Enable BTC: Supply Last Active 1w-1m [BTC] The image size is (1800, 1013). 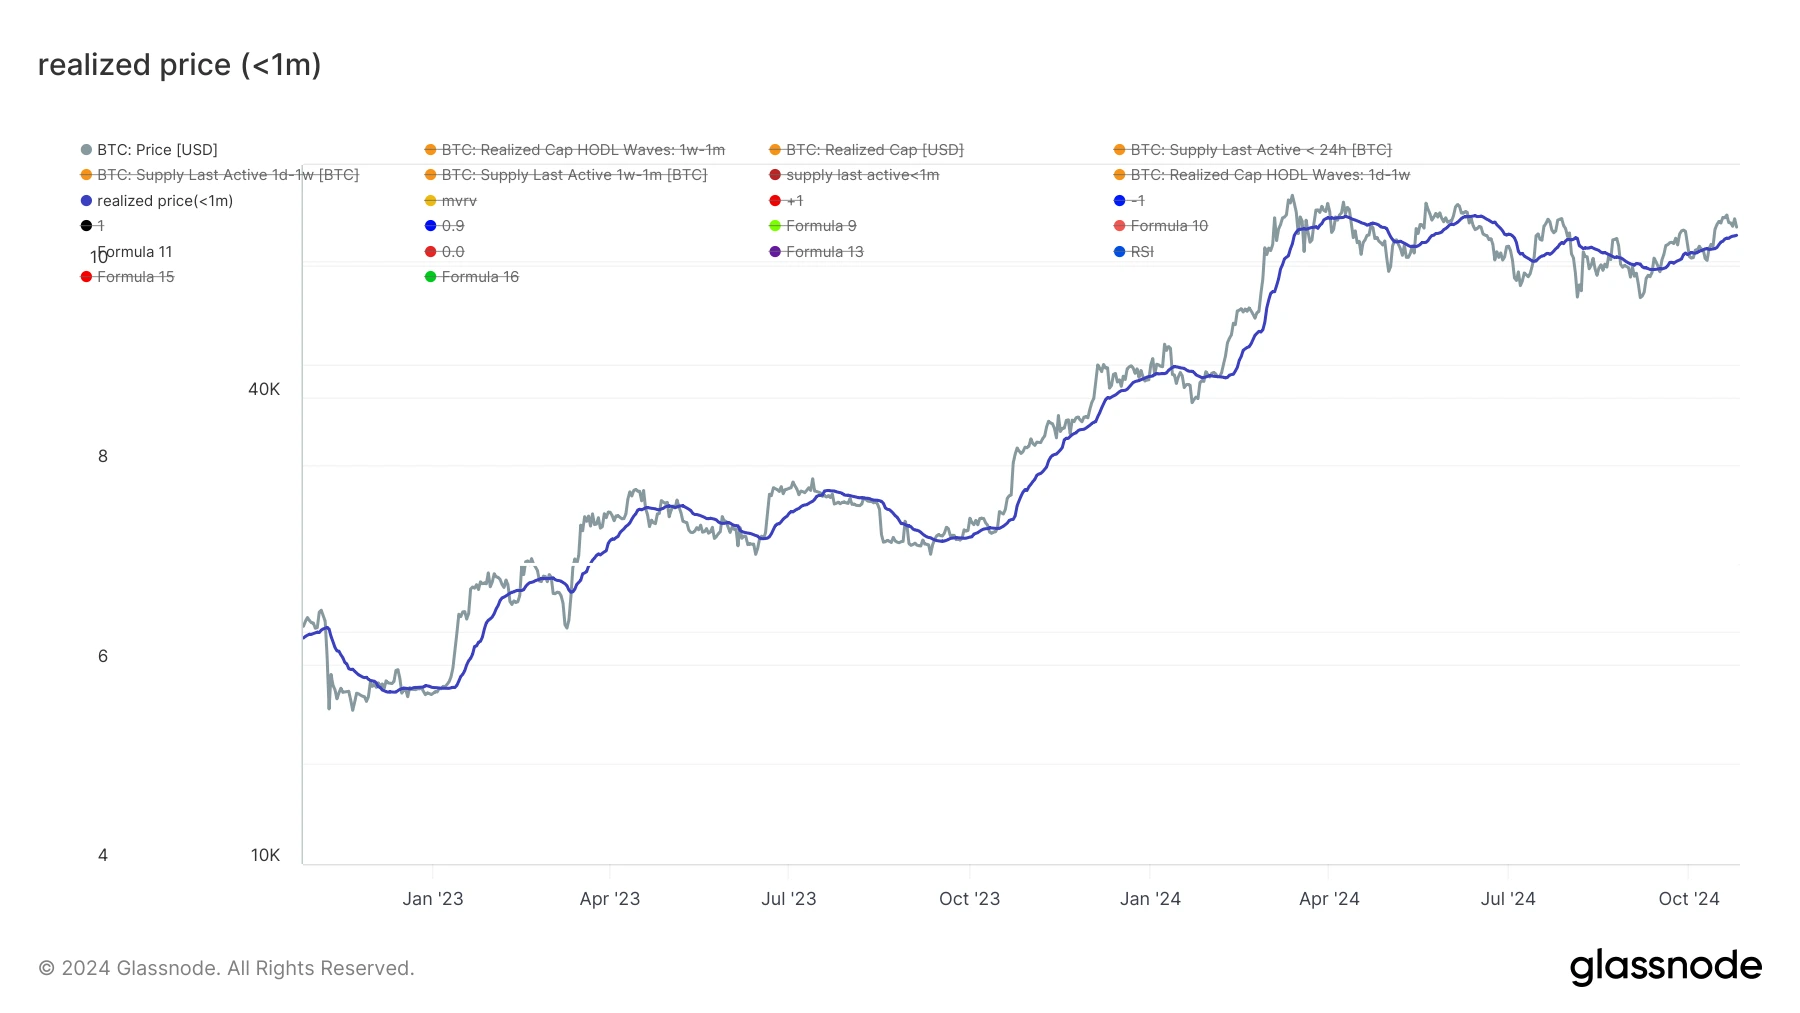pyautogui.click(x=566, y=175)
